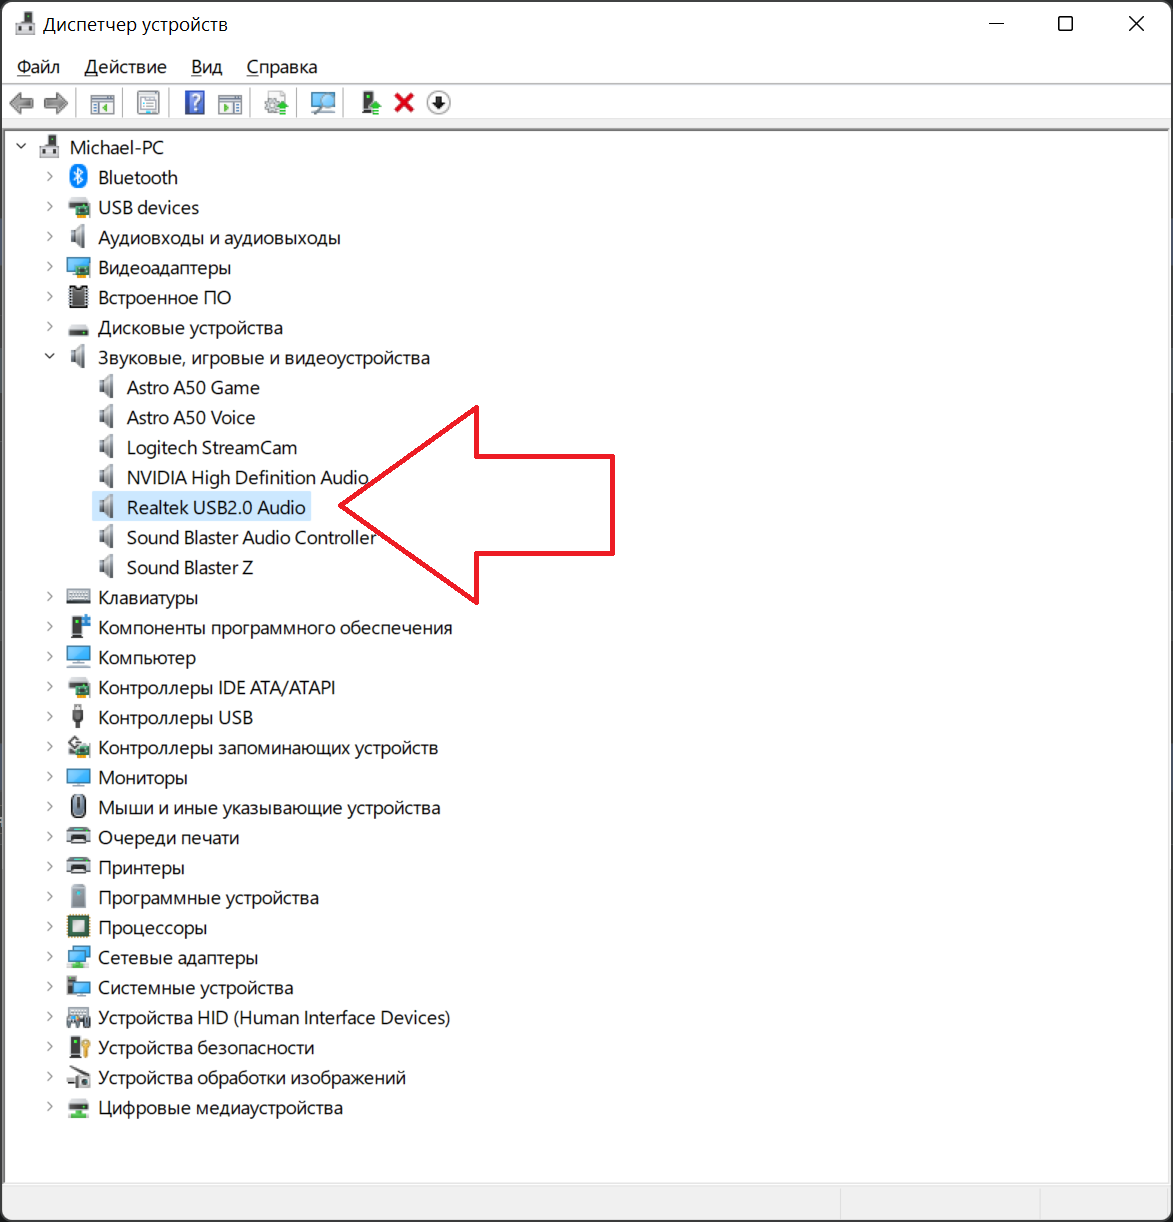Click the Мыши mouse device icon
The height and width of the screenshot is (1222, 1173).
(79, 807)
